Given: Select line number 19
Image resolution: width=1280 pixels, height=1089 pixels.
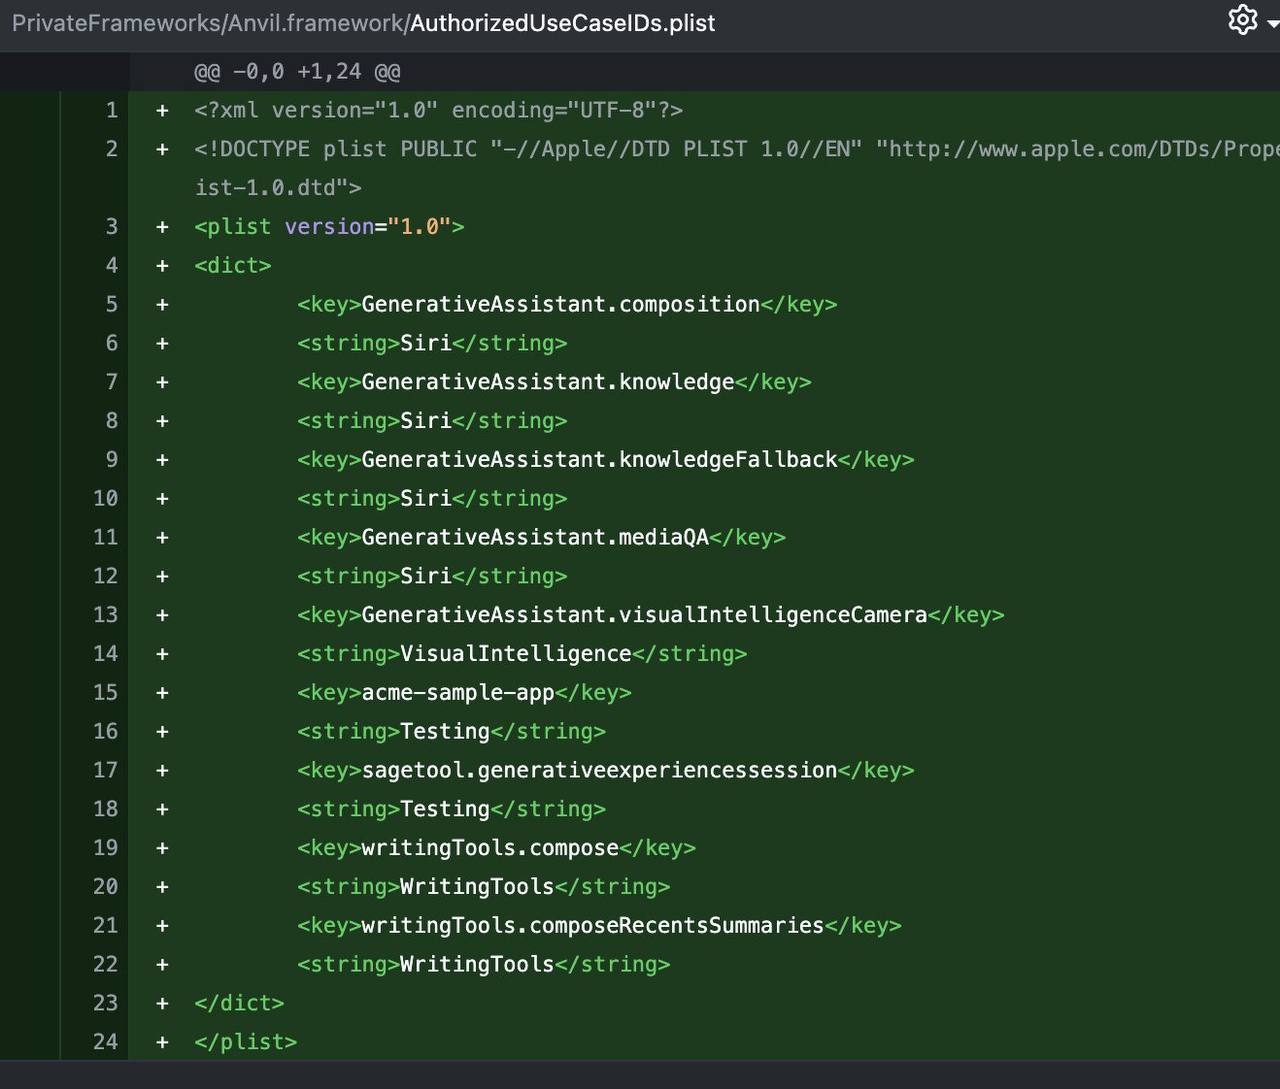Looking at the screenshot, I should 105,848.
